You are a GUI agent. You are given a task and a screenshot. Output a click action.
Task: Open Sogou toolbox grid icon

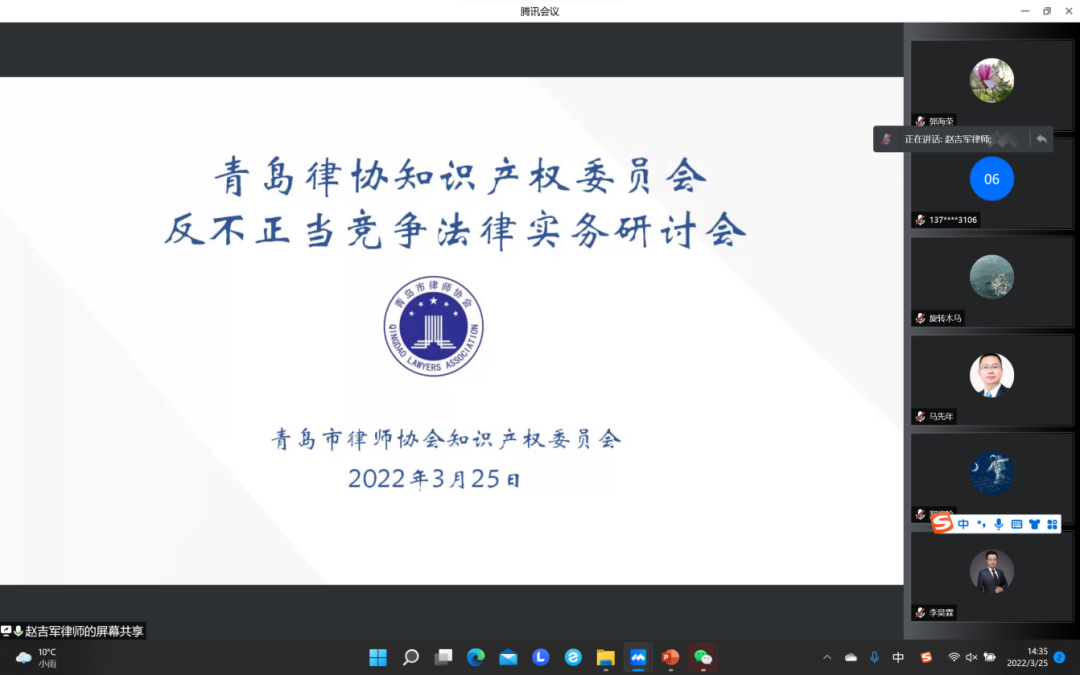coord(1051,524)
